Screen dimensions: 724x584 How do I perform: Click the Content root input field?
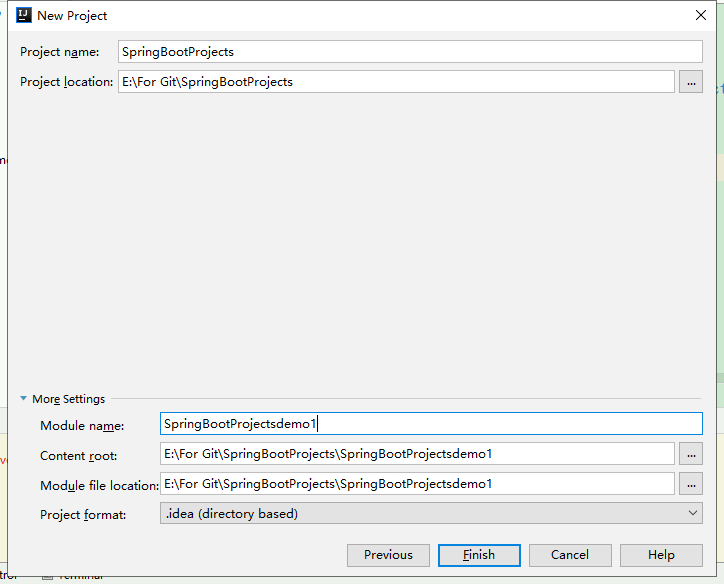tap(417, 454)
